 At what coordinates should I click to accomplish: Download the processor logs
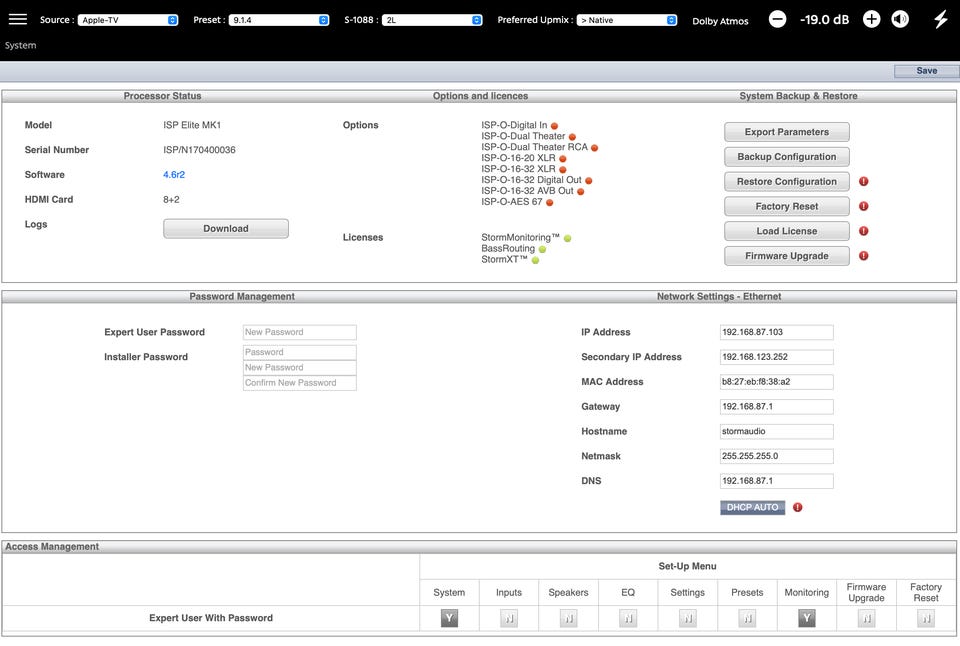pyautogui.click(x=226, y=228)
